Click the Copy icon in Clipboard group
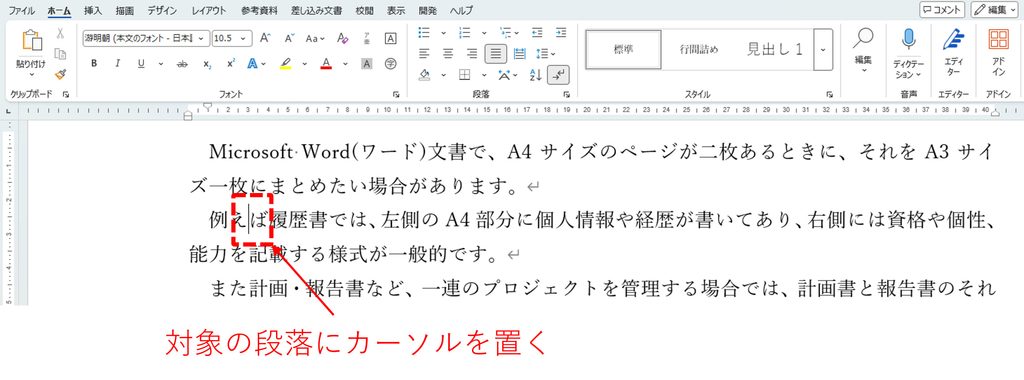The height and width of the screenshot is (380, 1024). (x=60, y=54)
